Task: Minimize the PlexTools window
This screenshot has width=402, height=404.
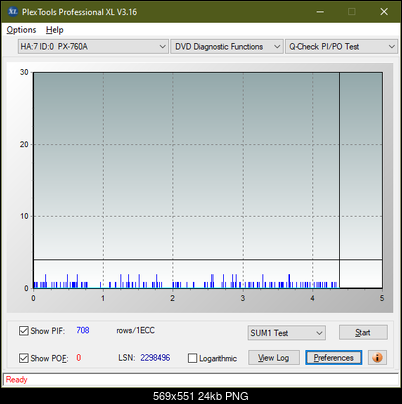Action: pos(320,12)
